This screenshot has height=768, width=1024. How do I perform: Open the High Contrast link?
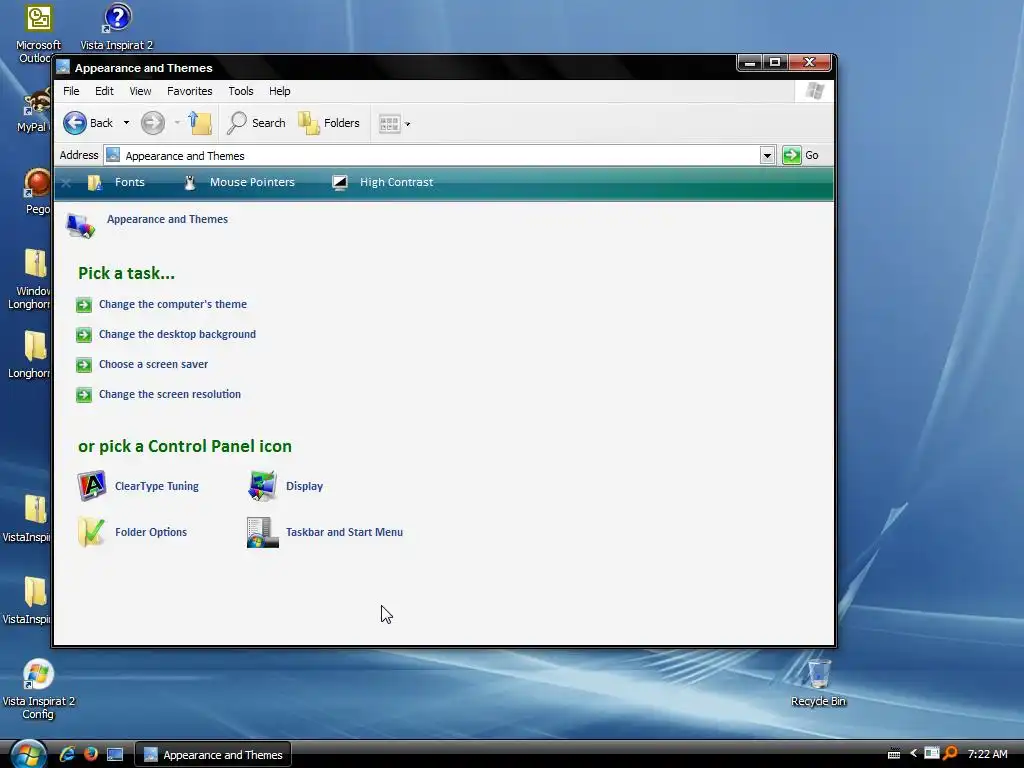click(x=396, y=182)
